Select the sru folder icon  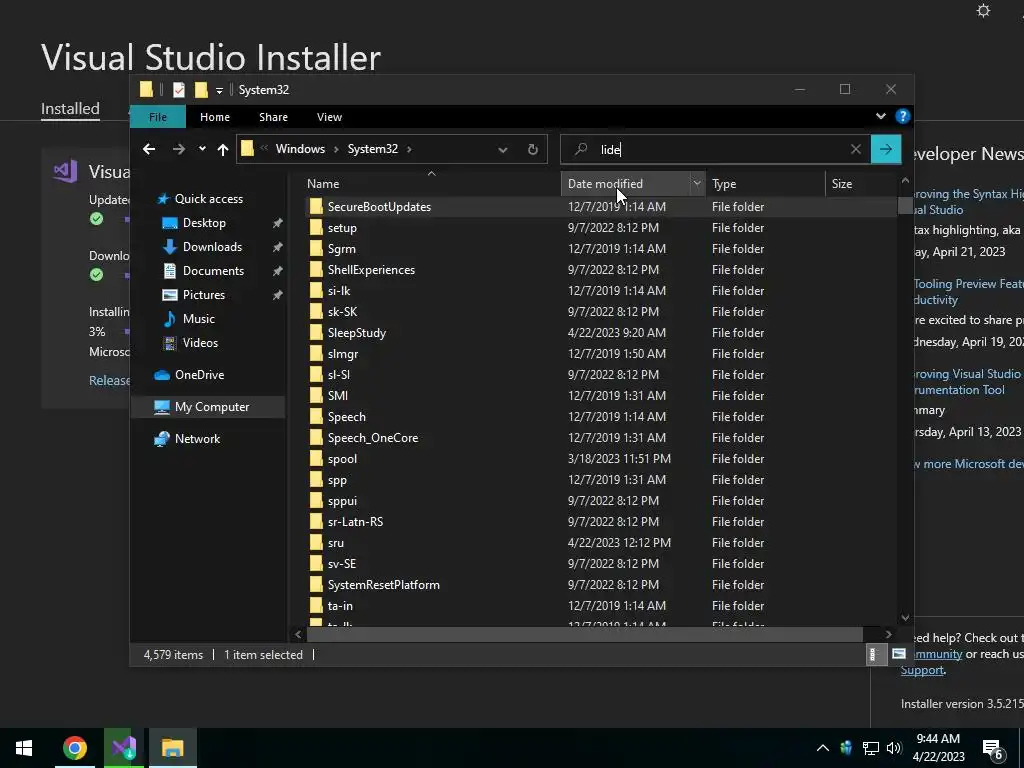pyautogui.click(x=316, y=543)
